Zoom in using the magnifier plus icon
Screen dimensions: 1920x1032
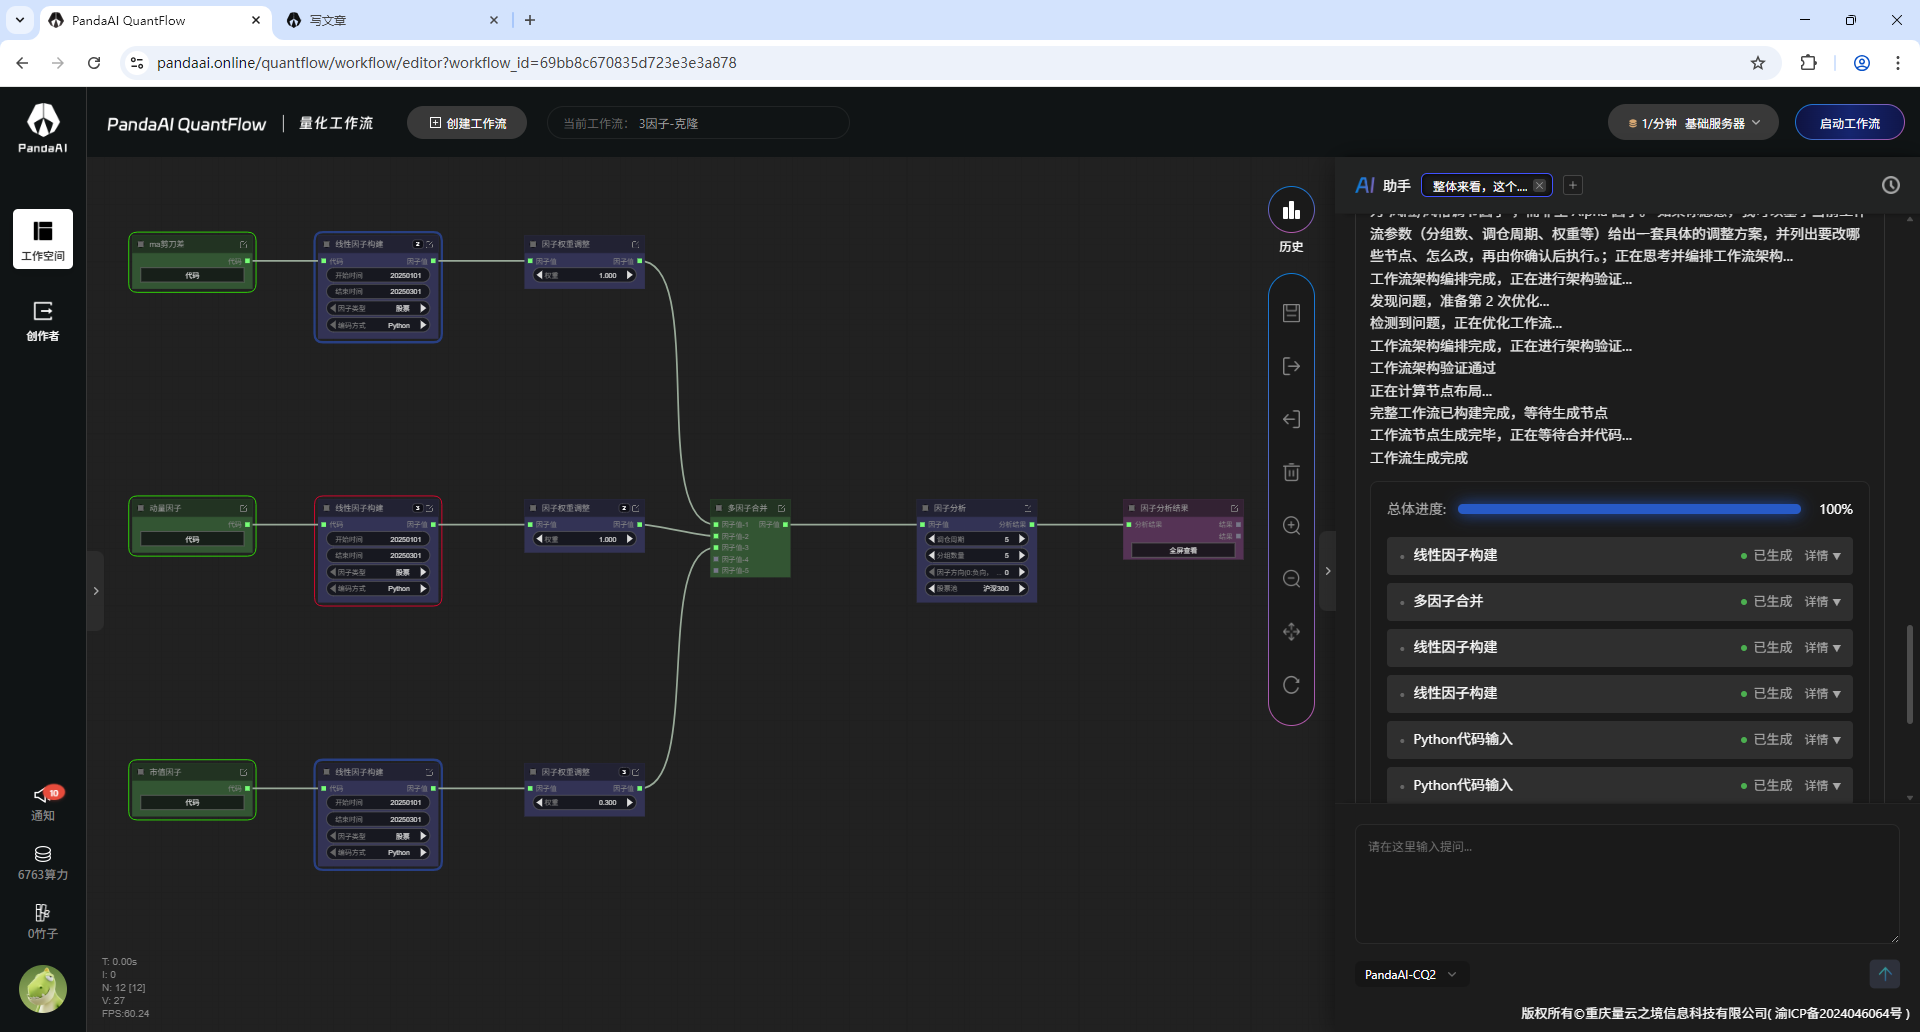pyautogui.click(x=1291, y=526)
